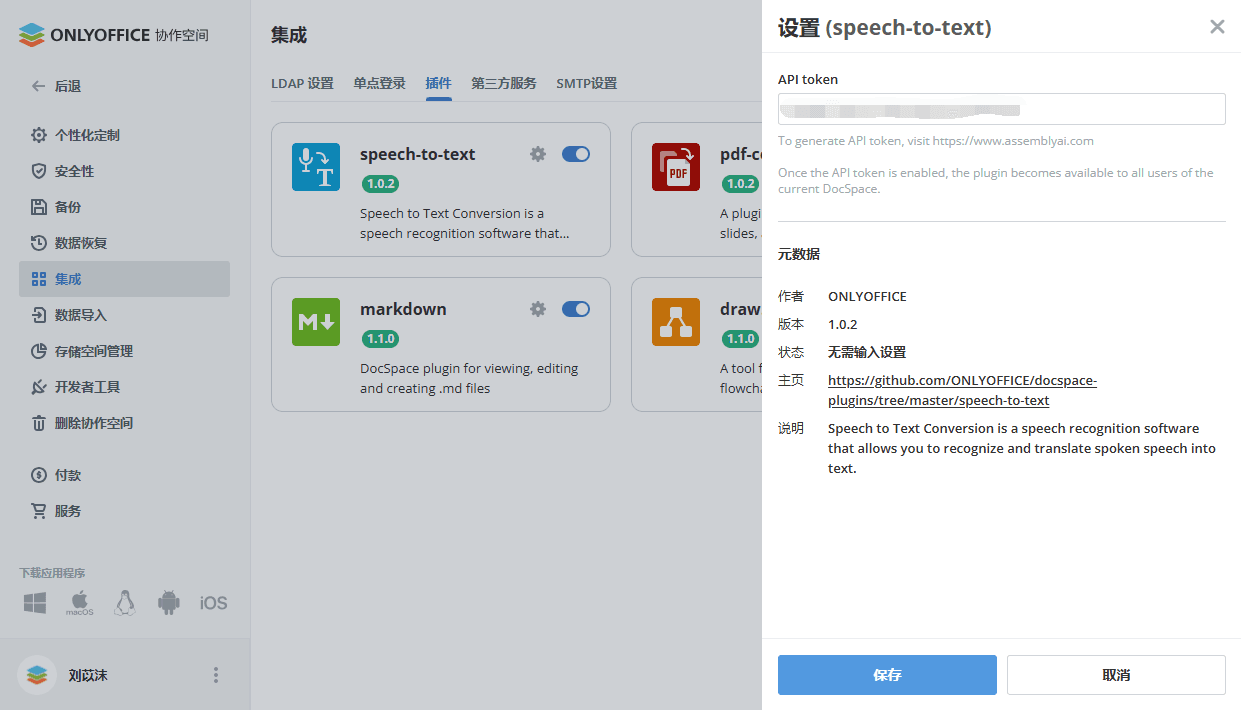This screenshot has height=710, width=1241.
Task: Open the speech-to-text GitHub homepage link
Action: pos(962,391)
